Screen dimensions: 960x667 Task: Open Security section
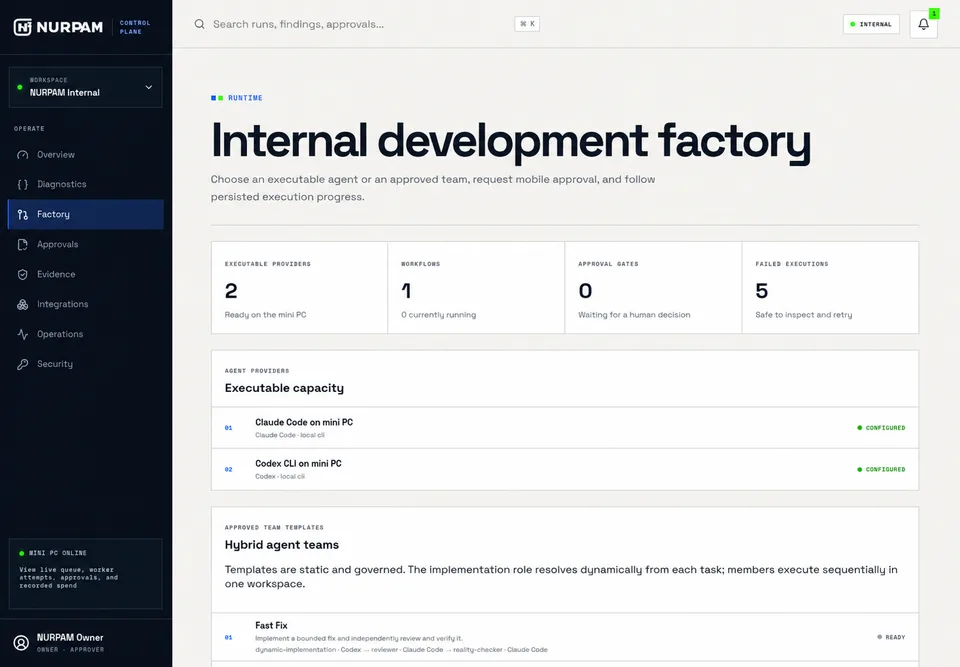[x=86, y=364]
